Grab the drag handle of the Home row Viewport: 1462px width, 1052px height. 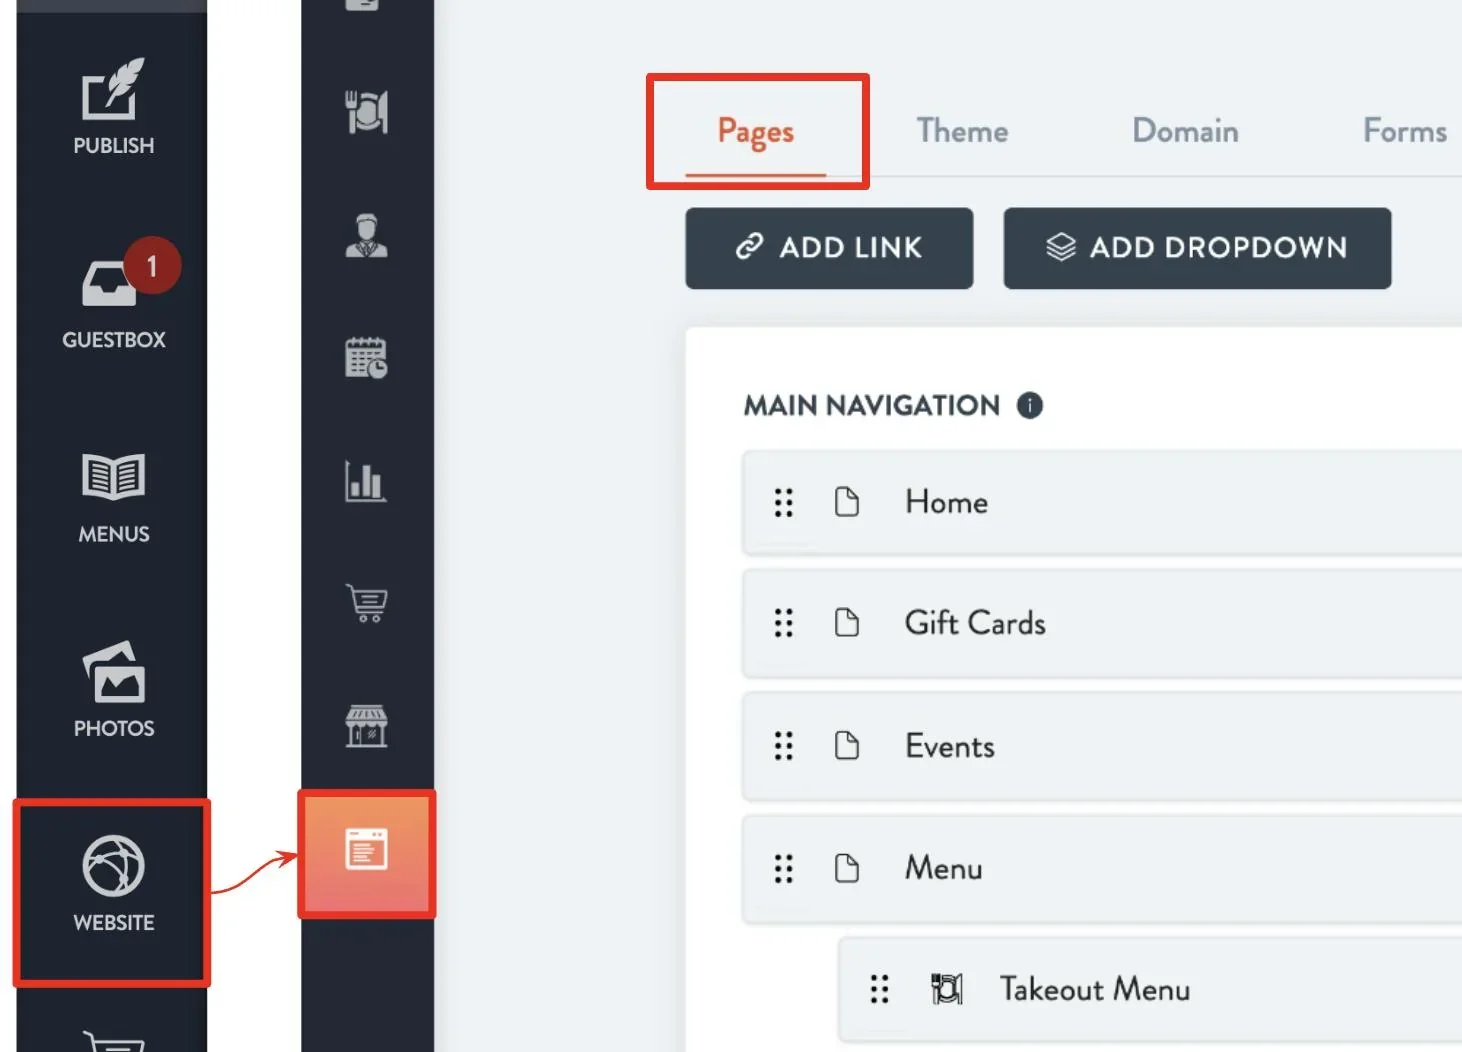(x=784, y=502)
